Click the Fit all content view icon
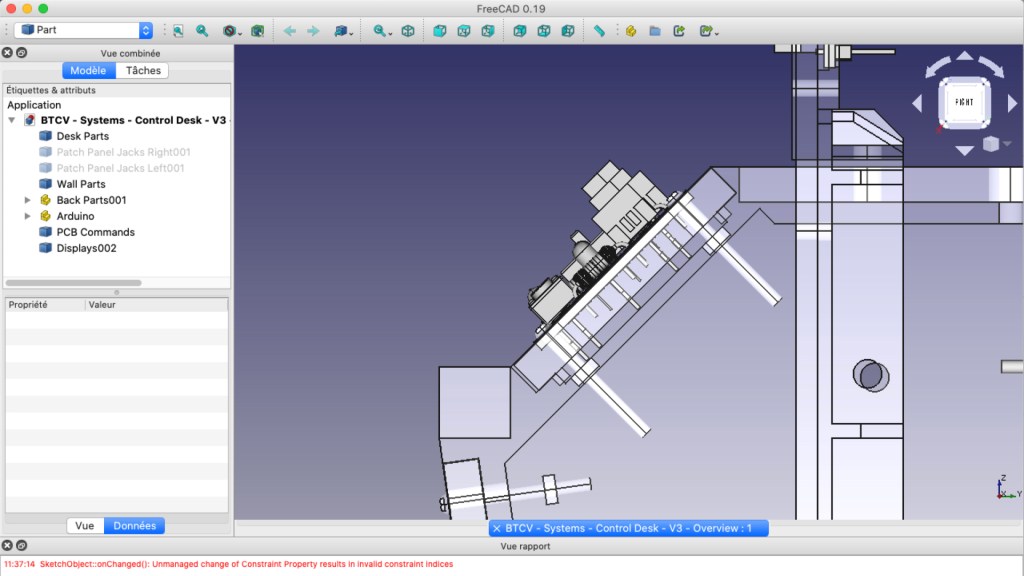Image resolution: width=1024 pixels, height=576 pixels. click(178, 31)
